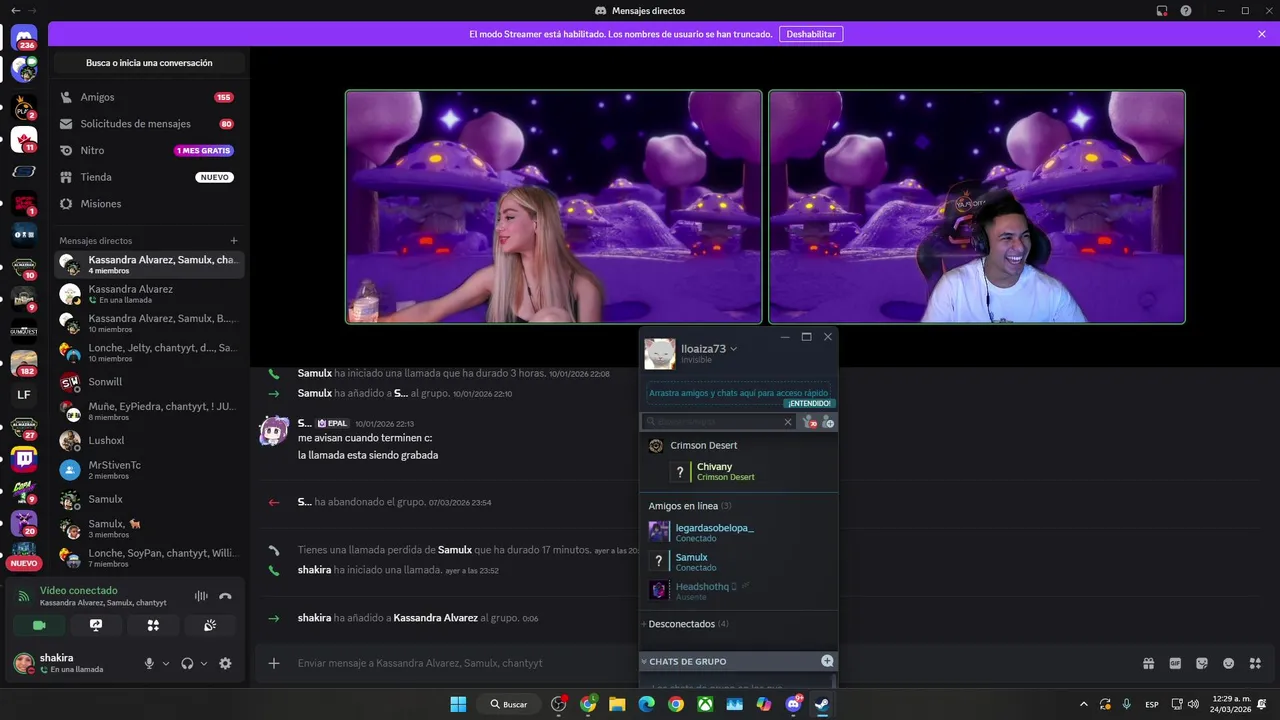The width and height of the screenshot is (1280, 720).
Task: Open the emoji picker
Action: 1228,663
